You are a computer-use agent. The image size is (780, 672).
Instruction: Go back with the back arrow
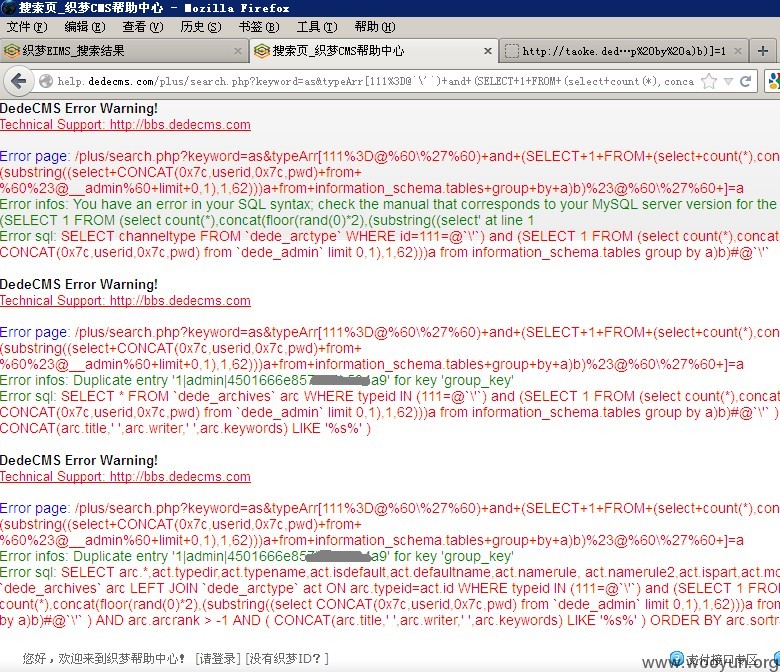click(x=18, y=81)
